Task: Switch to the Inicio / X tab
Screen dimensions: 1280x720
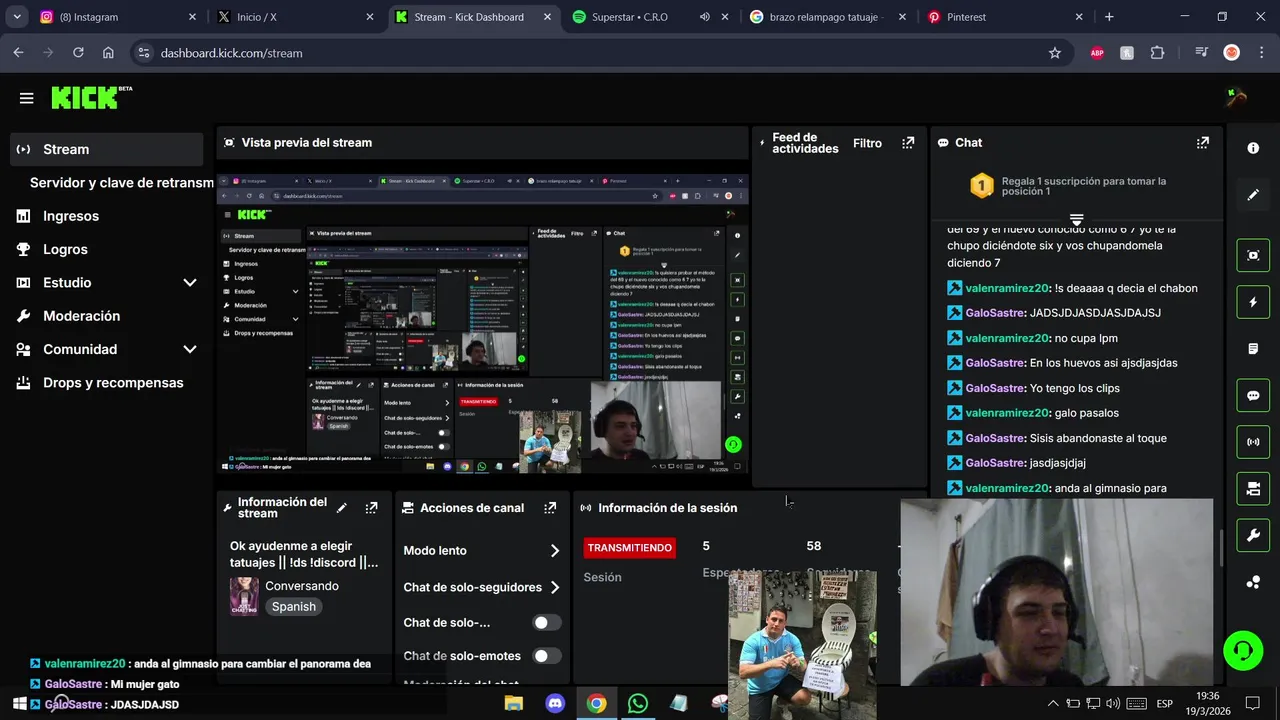Action: (x=293, y=17)
